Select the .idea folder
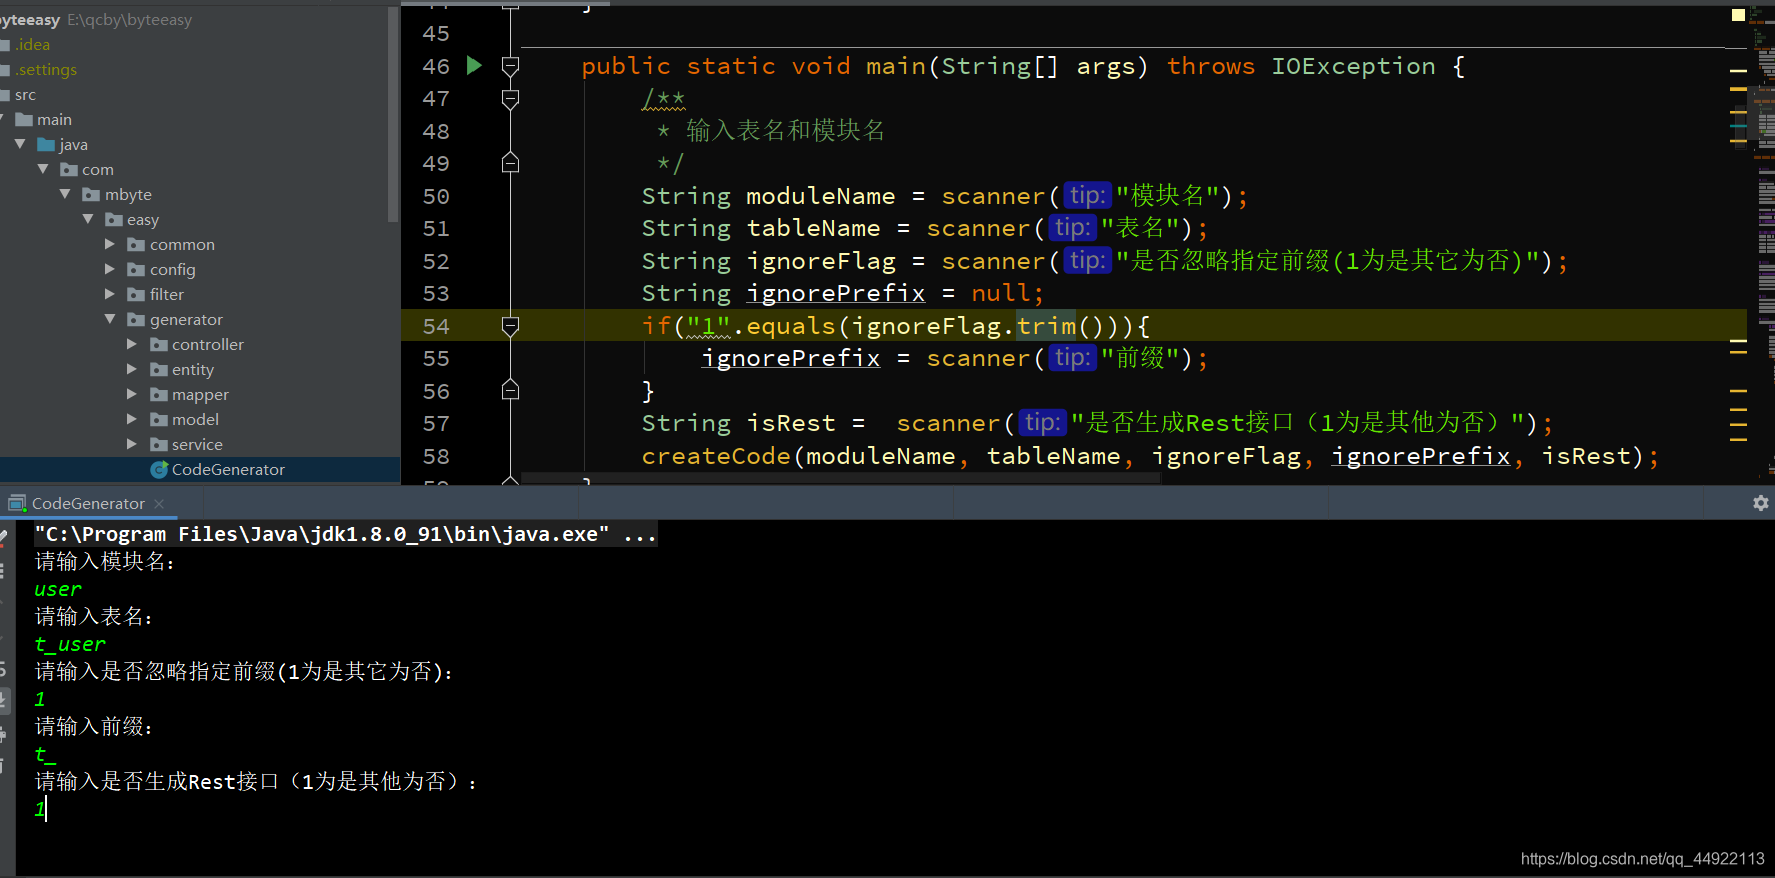The image size is (1775, 878). 32,44
